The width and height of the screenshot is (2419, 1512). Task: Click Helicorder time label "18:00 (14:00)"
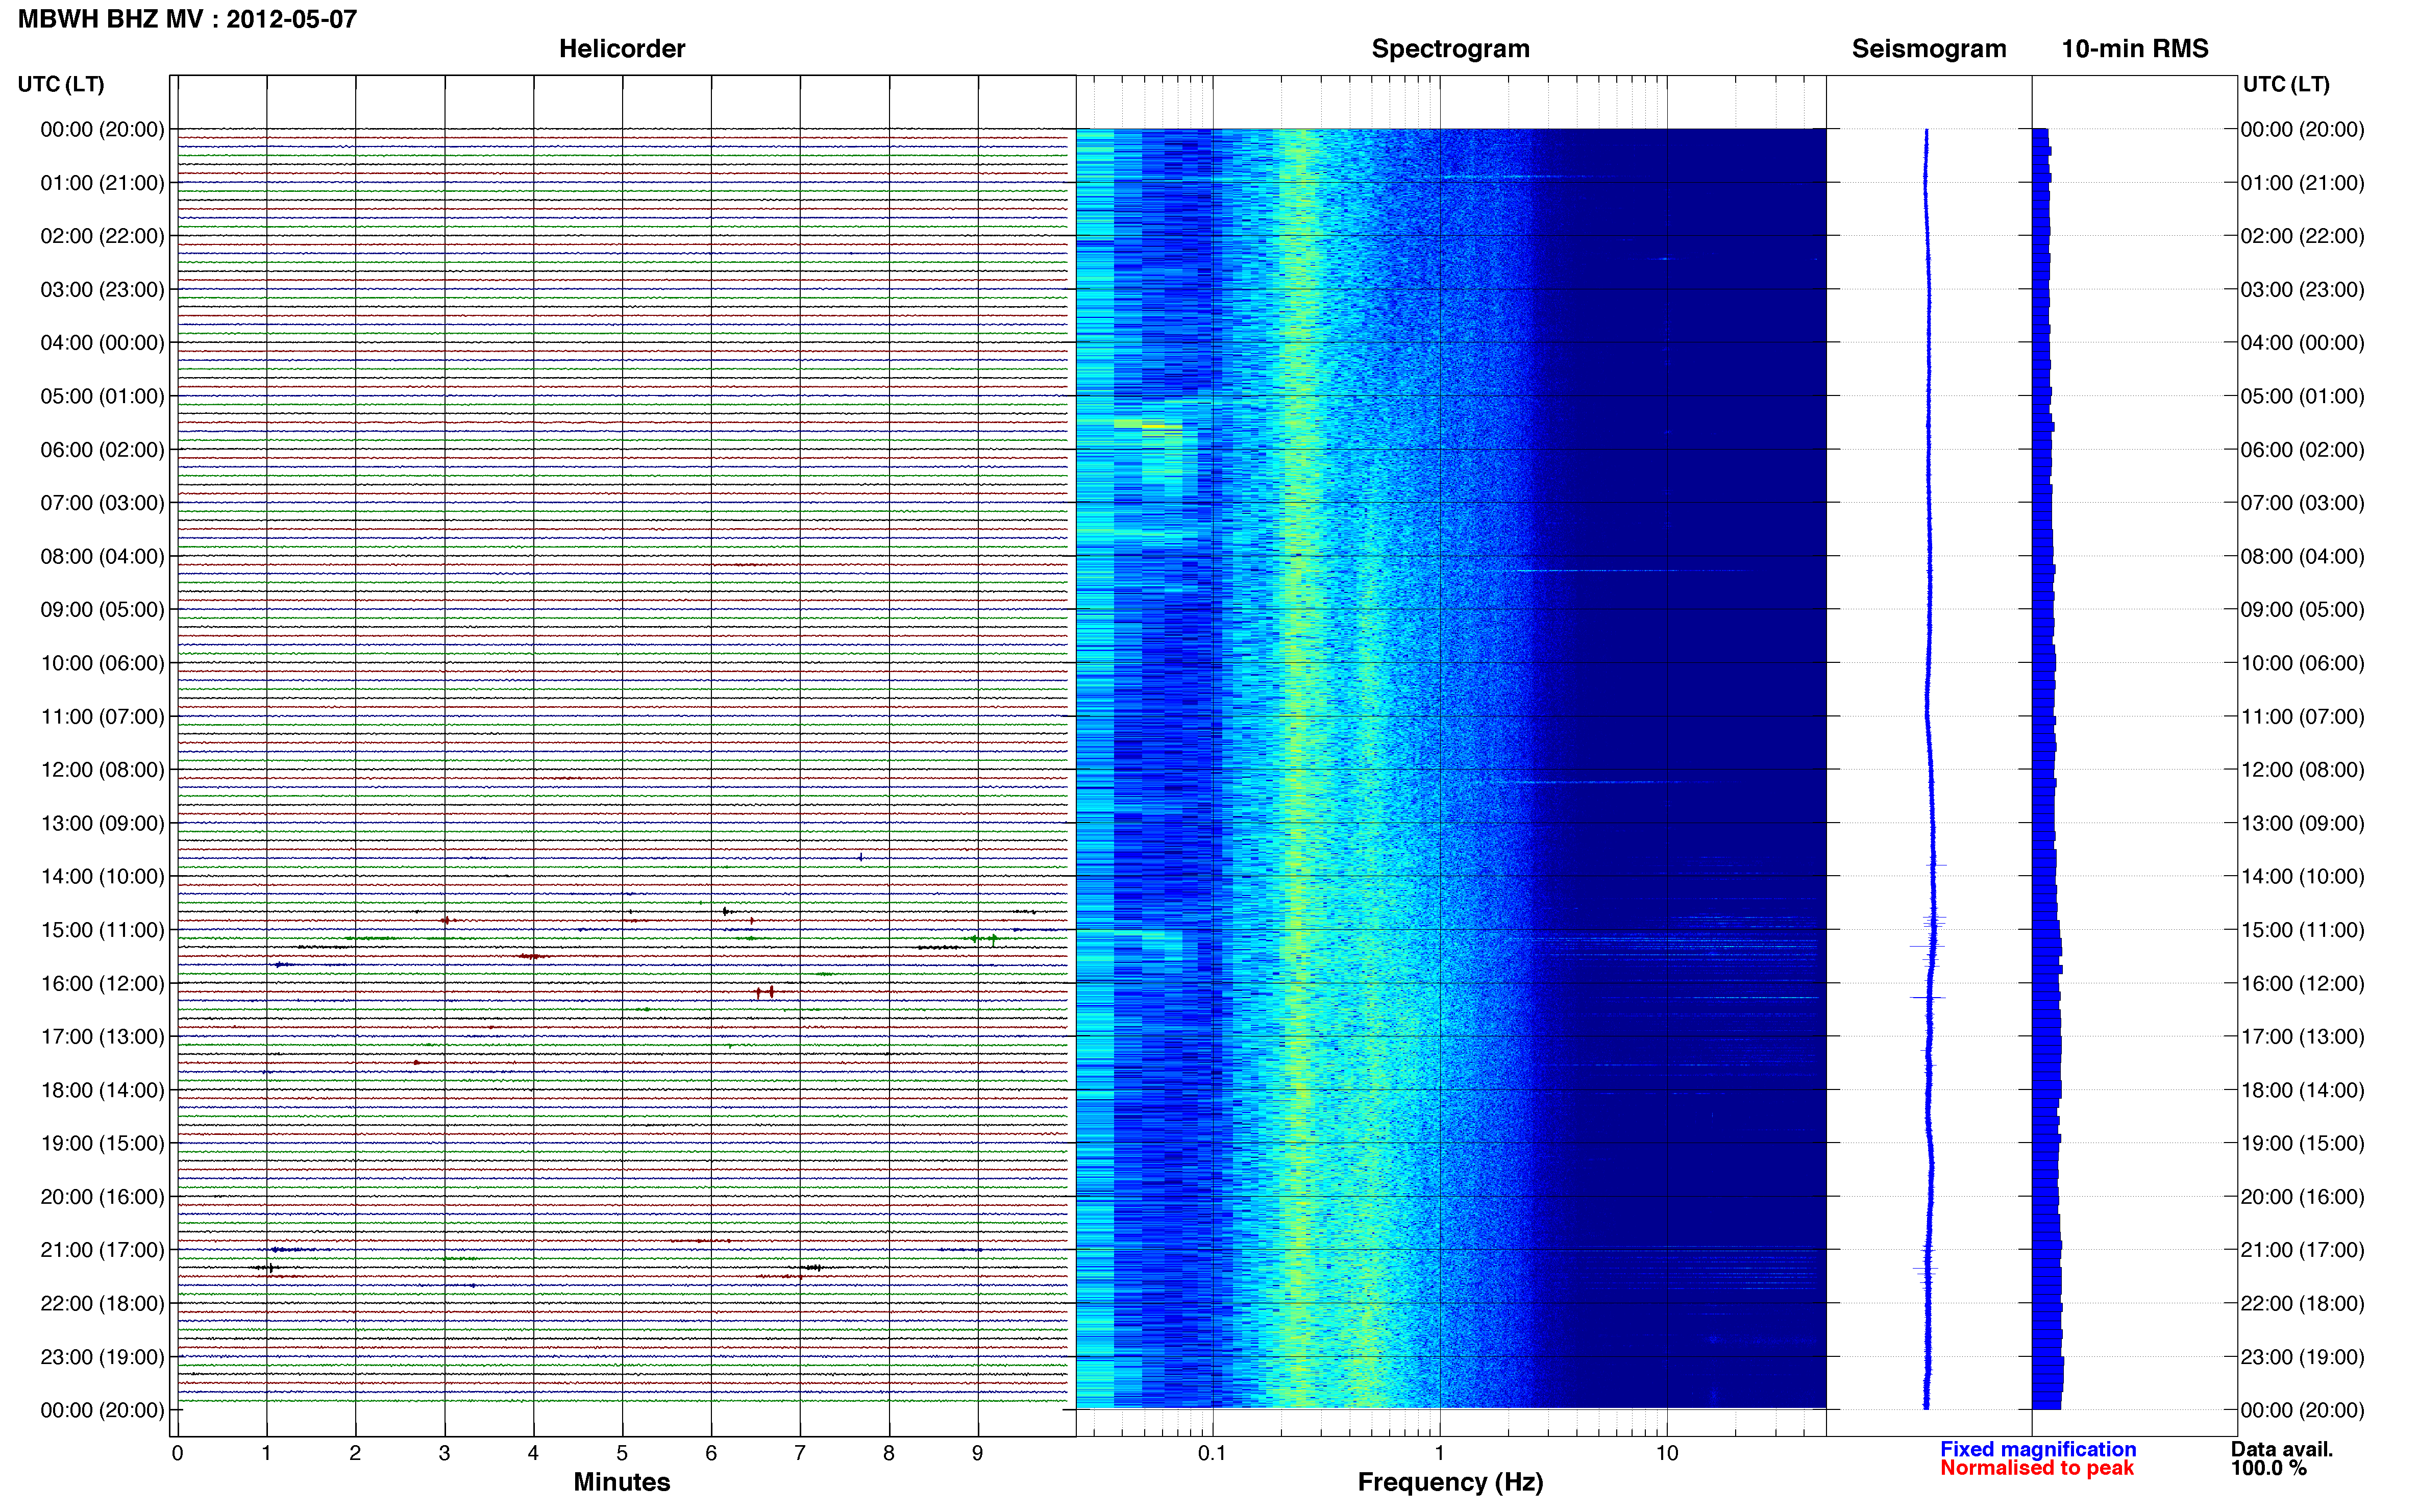(102, 1090)
